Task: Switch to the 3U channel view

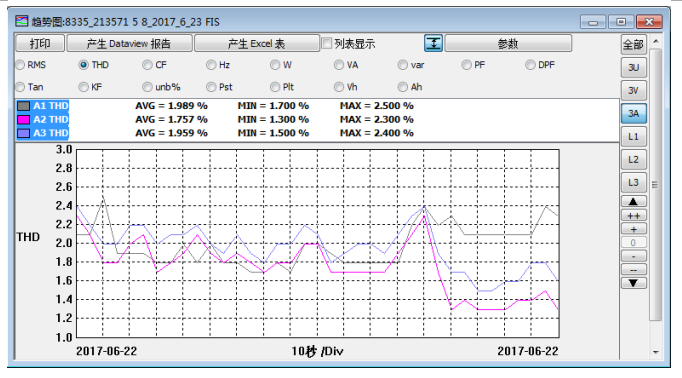Action: click(x=633, y=67)
